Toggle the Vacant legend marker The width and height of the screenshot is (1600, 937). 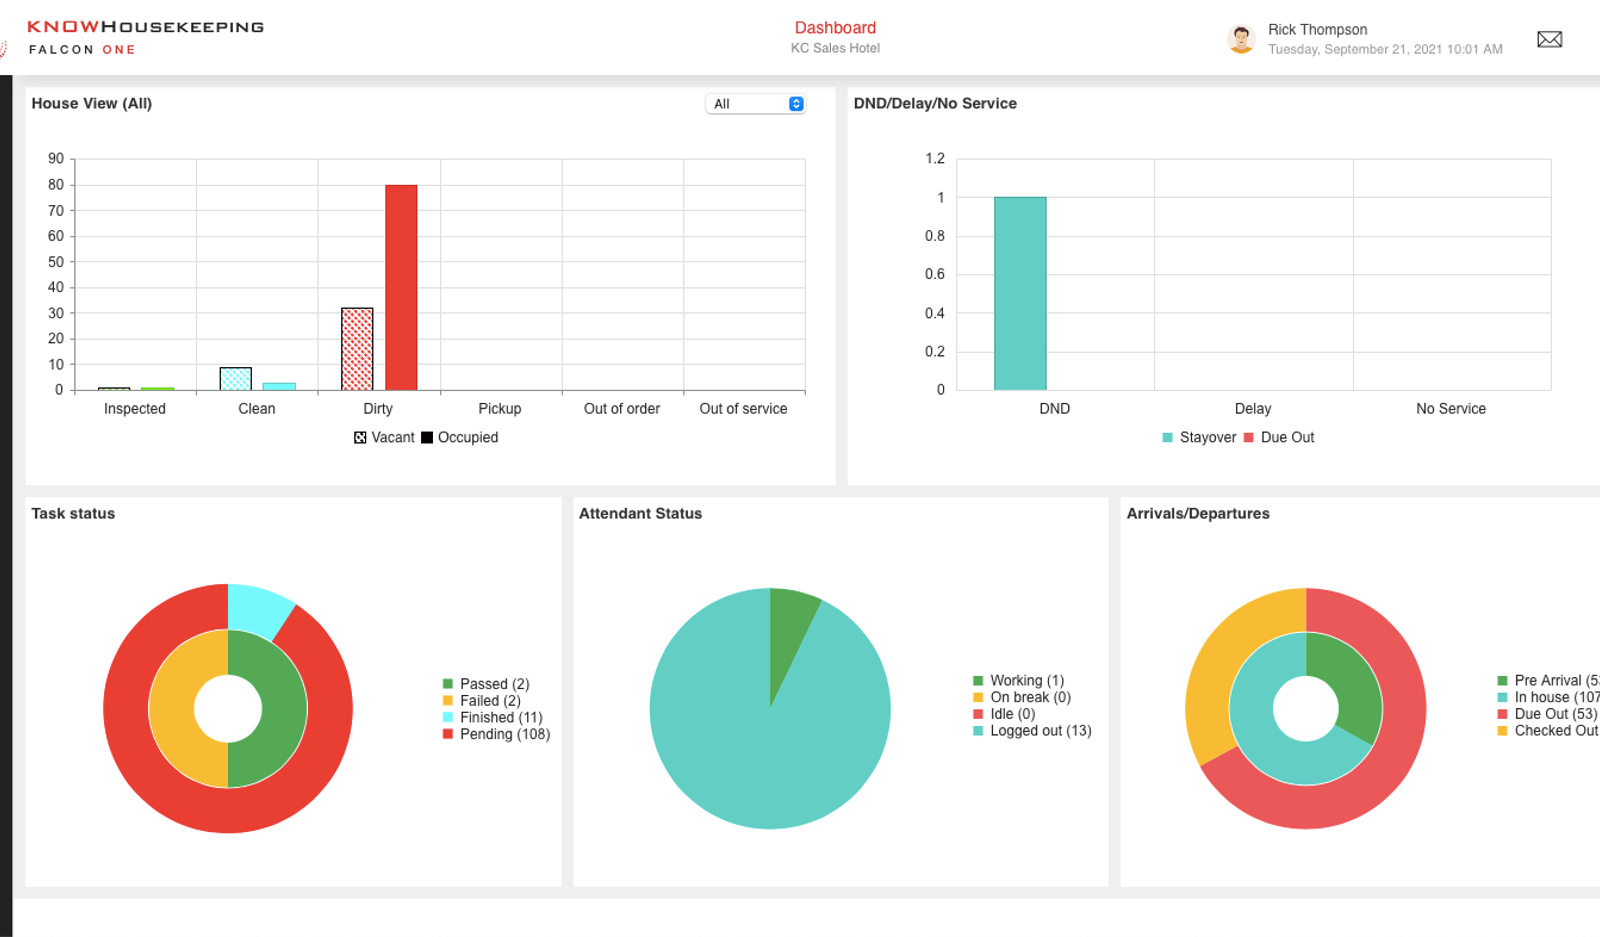tap(360, 438)
